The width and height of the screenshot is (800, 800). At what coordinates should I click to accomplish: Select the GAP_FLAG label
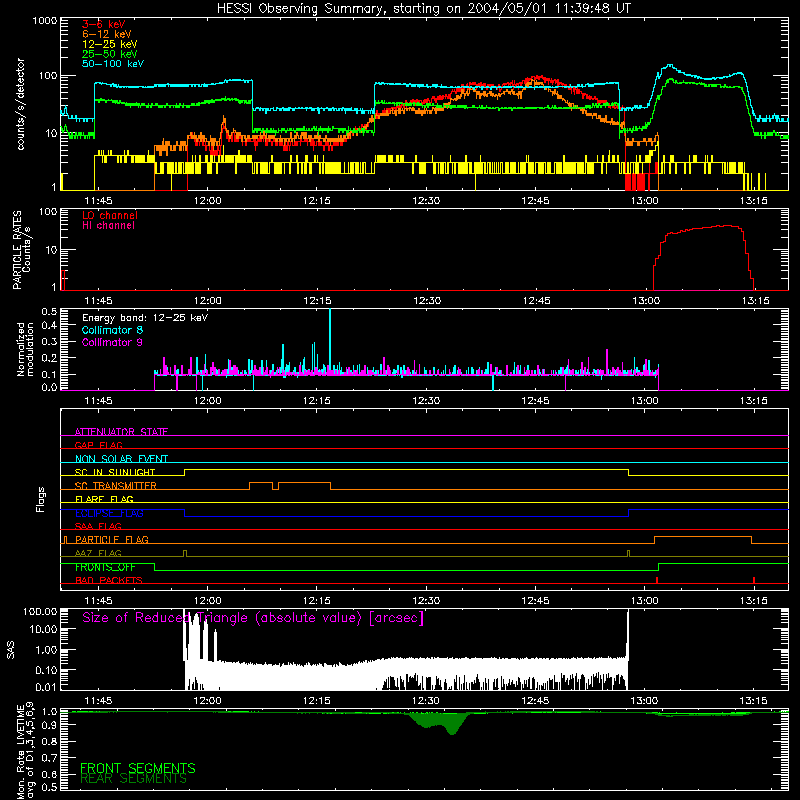[98, 445]
